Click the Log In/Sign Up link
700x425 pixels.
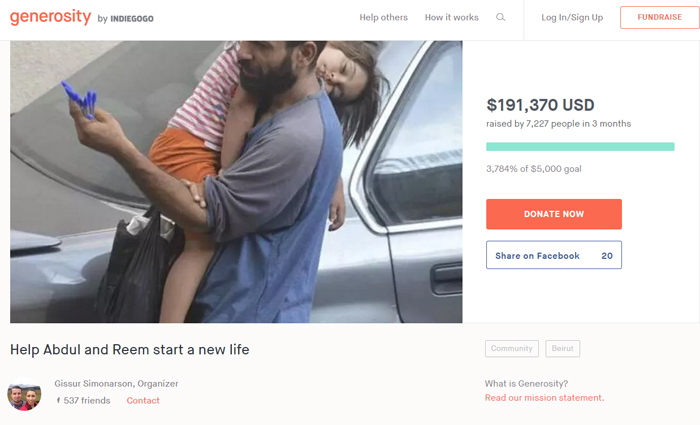[572, 18]
